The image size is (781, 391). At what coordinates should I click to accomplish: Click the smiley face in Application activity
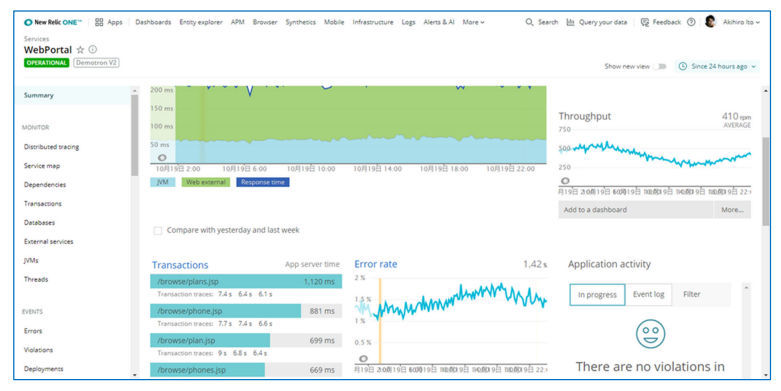tap(651, 334)
